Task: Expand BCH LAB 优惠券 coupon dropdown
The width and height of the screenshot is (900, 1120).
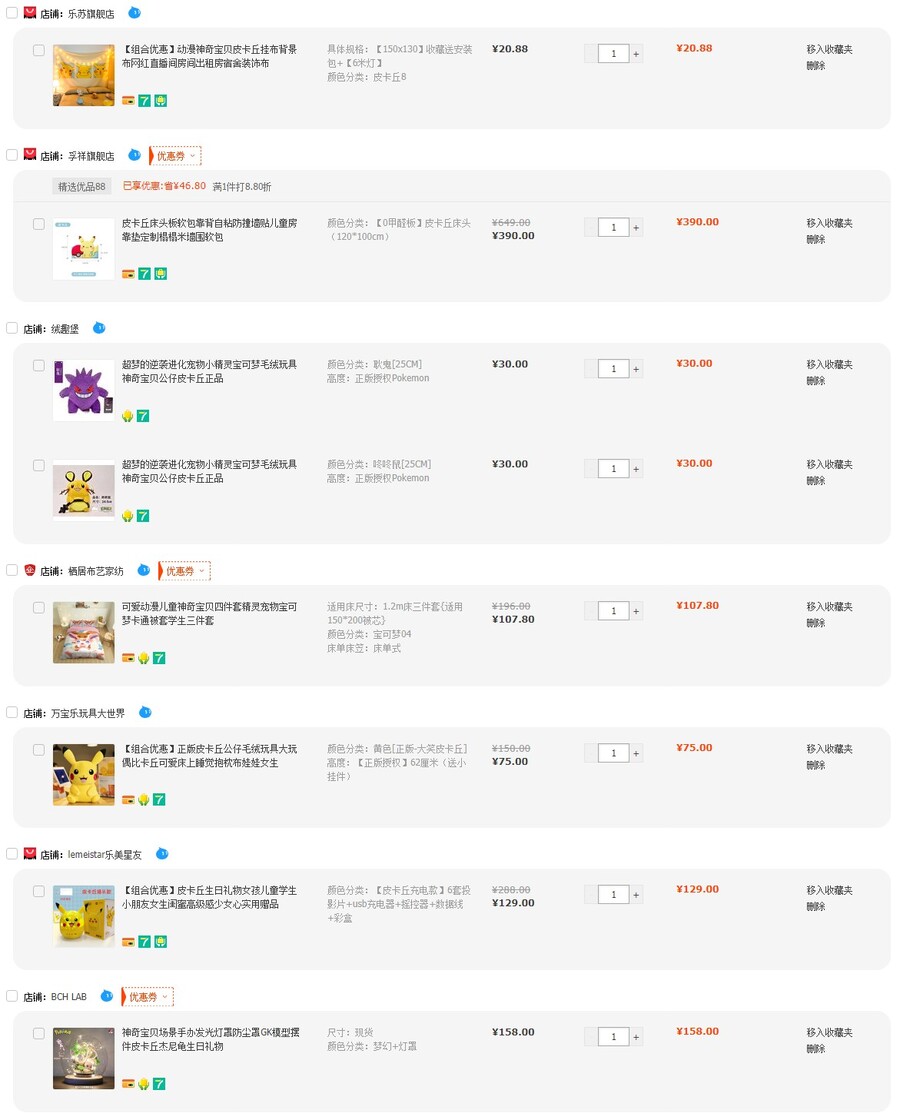Action: tap(148, 997)
